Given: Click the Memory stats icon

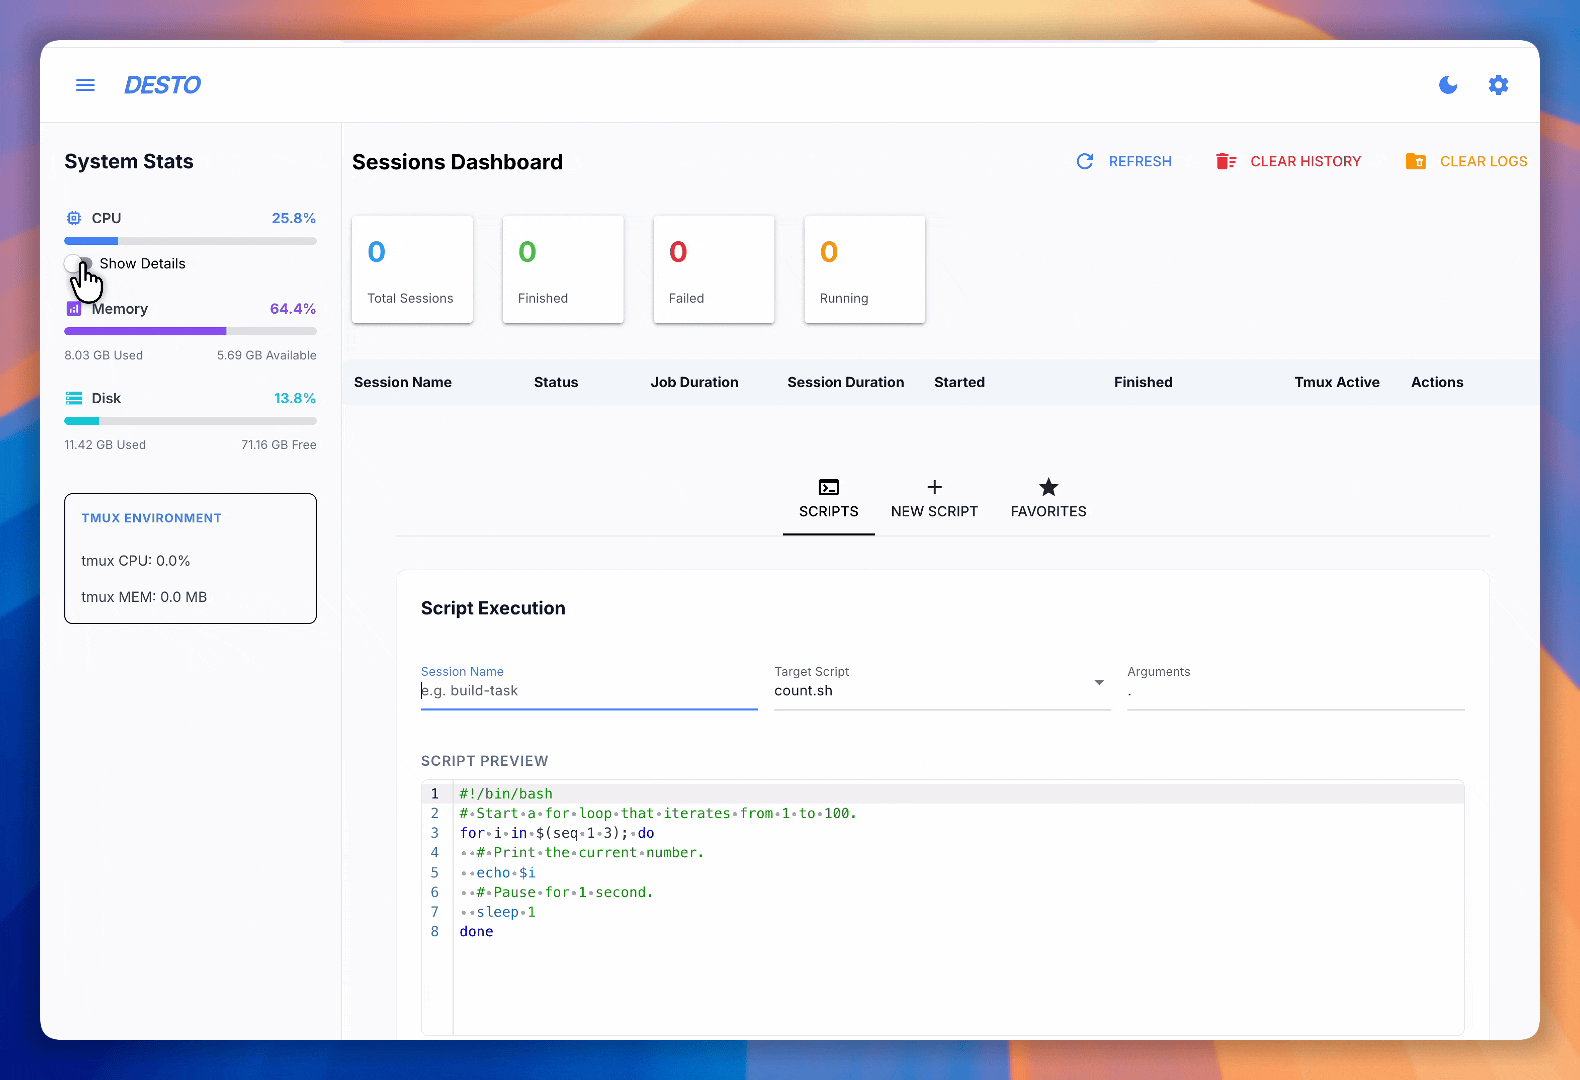Looking at the screenshot, I should click(73, 309).
